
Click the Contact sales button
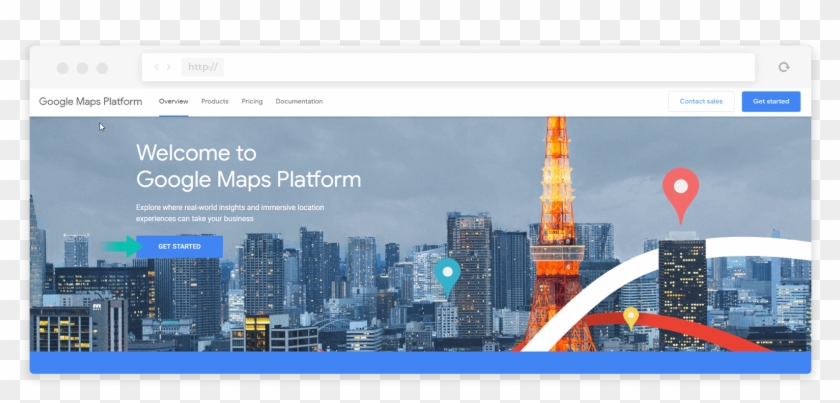point(701,101)
